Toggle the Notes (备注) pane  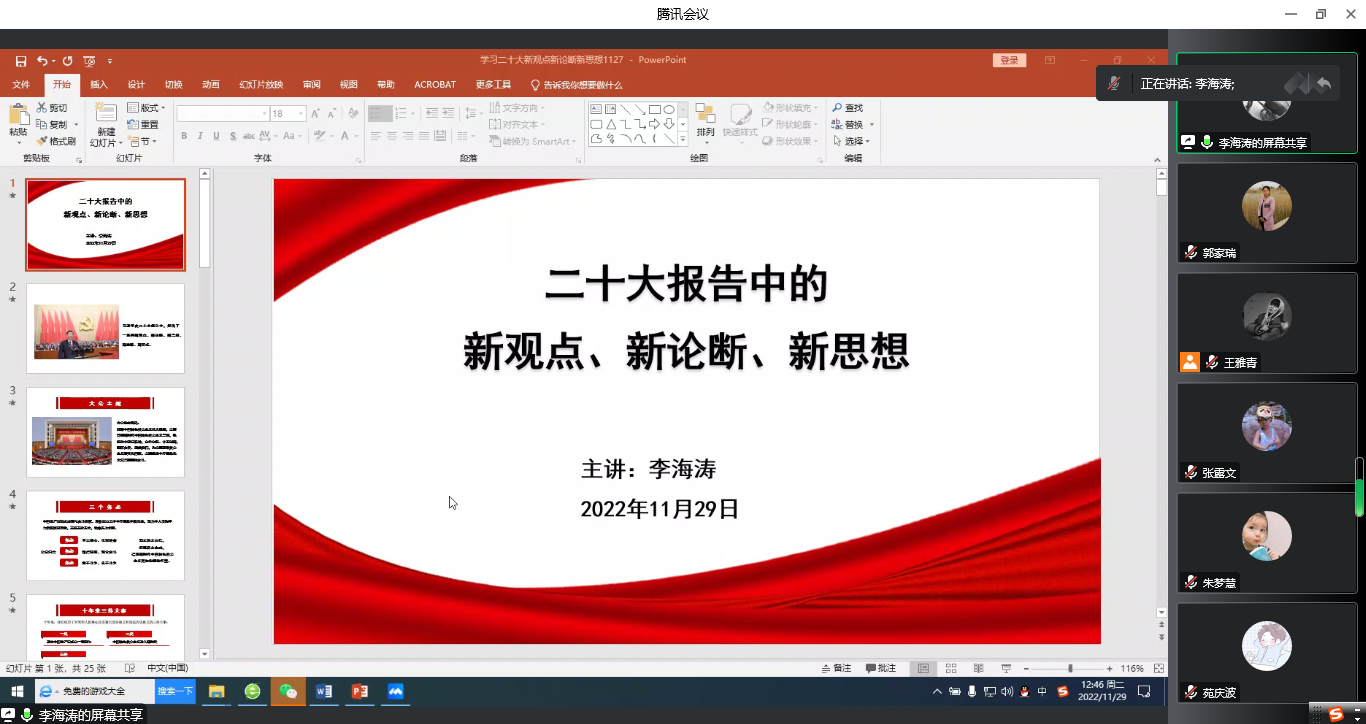pos(836,668)
